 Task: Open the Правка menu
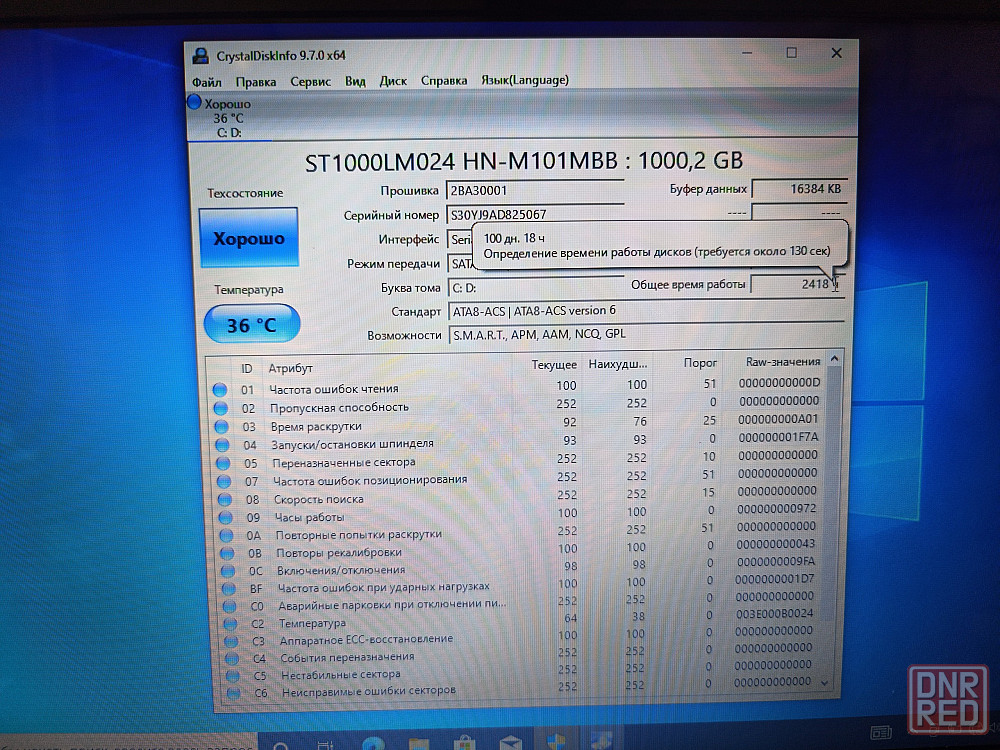point(256,82)
